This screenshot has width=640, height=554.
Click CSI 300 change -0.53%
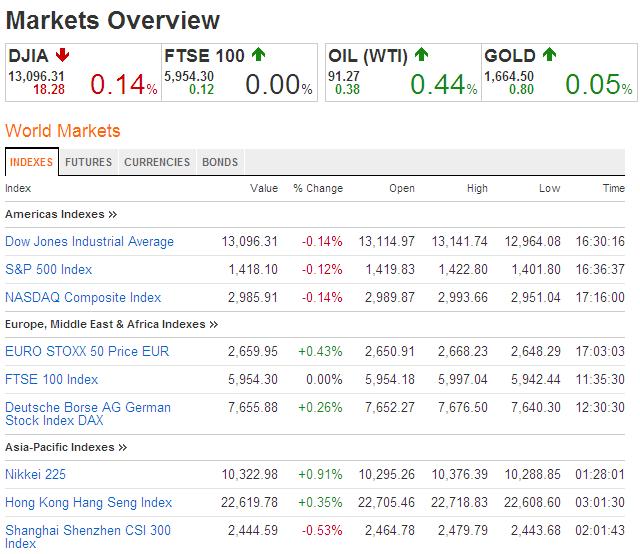tap(322, 530)
